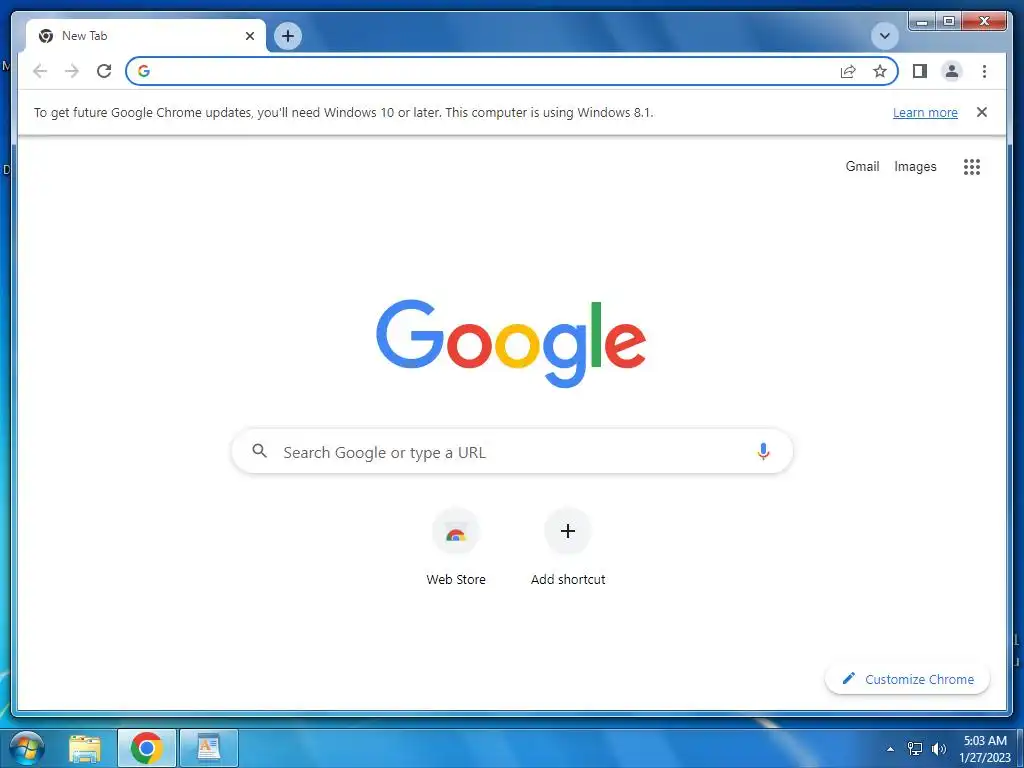1024x768 pixels.
Task: Click the Google icon in address bar
Action: coord(144,71)
